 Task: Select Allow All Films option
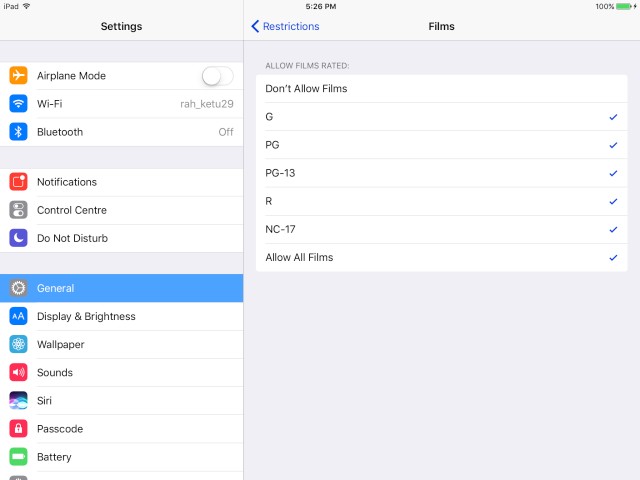tap(442, 258)
